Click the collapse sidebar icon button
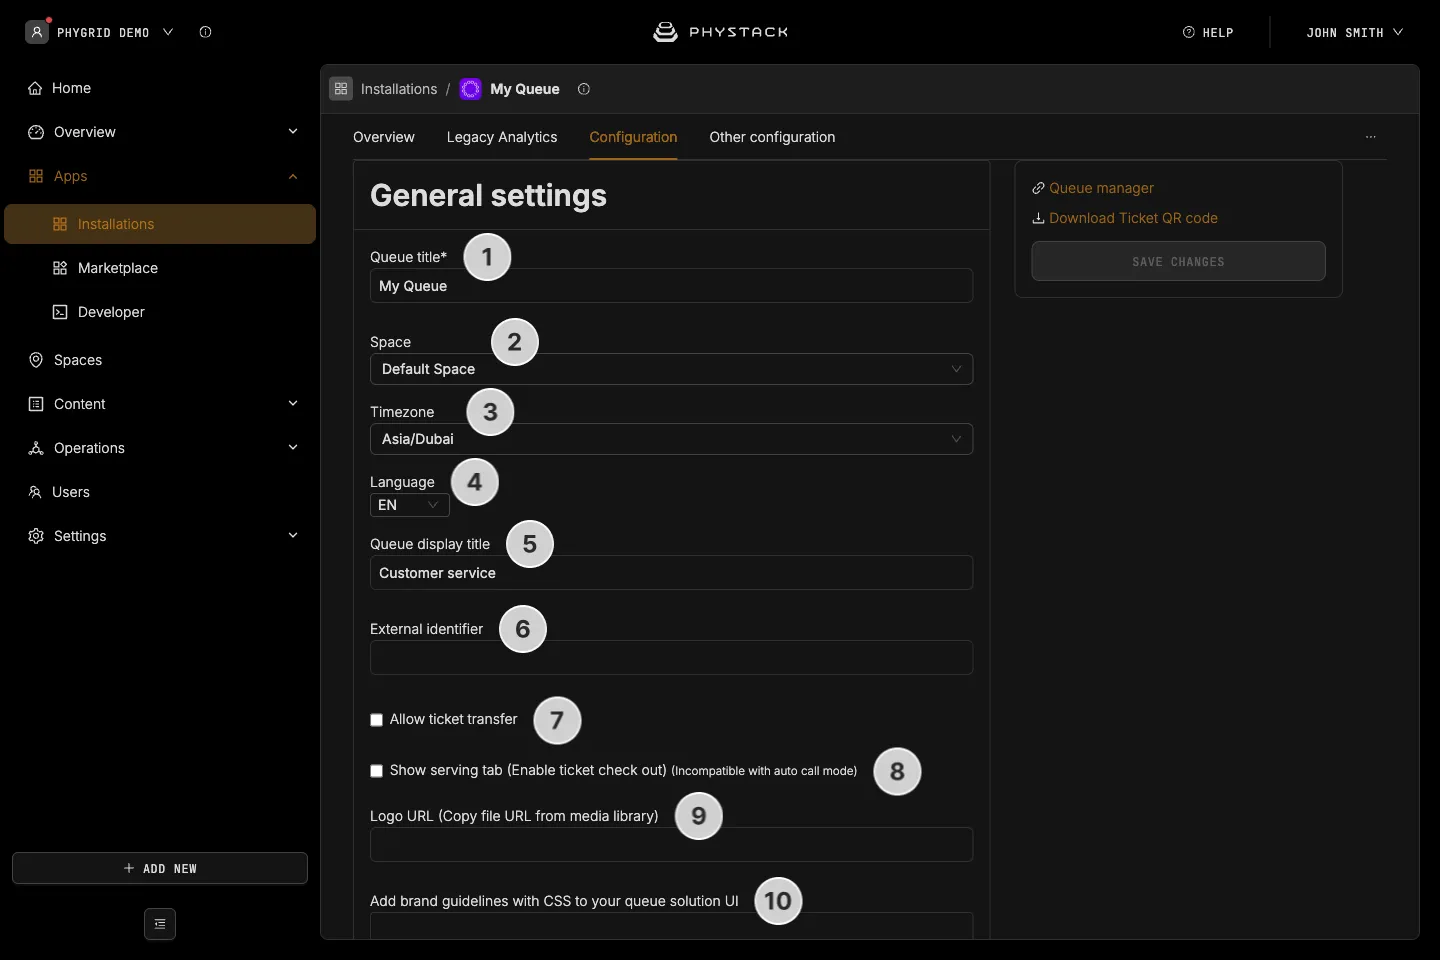1440x960 pixels. click(x=160, y=924)
